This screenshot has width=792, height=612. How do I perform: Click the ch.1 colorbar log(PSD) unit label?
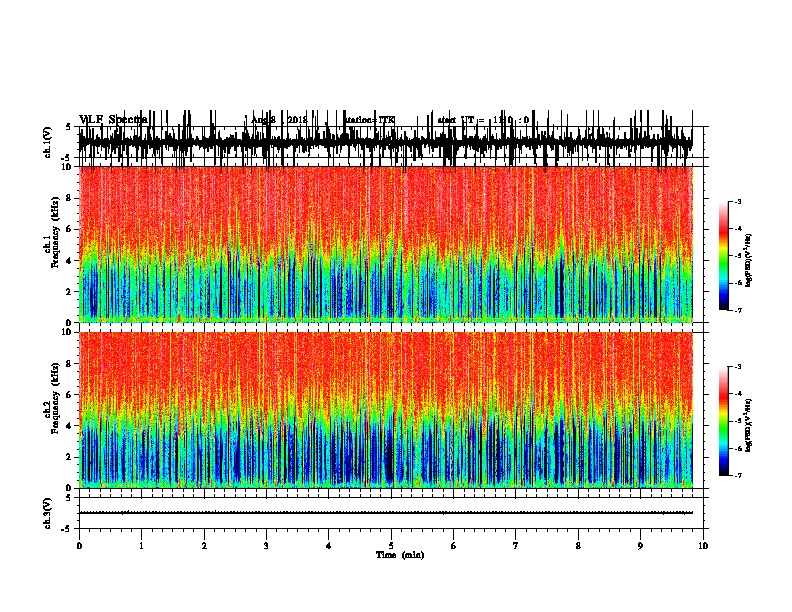tap(748, 261)
